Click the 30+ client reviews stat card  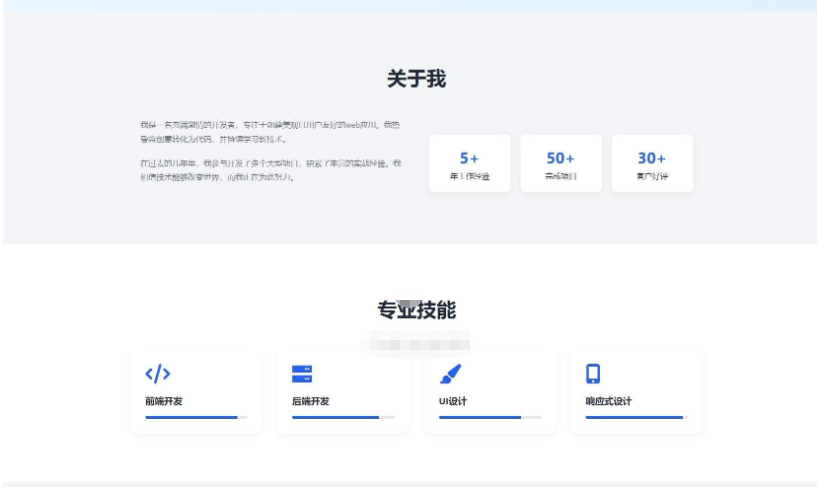[x=652, y=164]
